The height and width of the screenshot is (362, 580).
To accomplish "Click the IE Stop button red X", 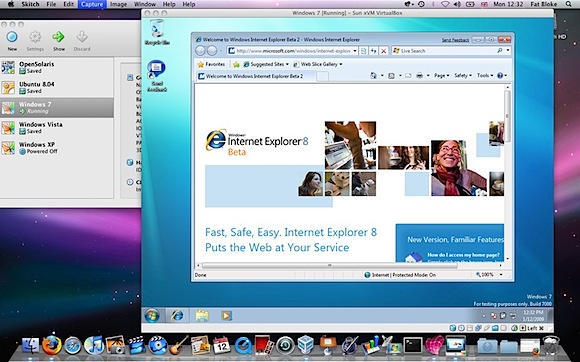I will pos(384,51).
